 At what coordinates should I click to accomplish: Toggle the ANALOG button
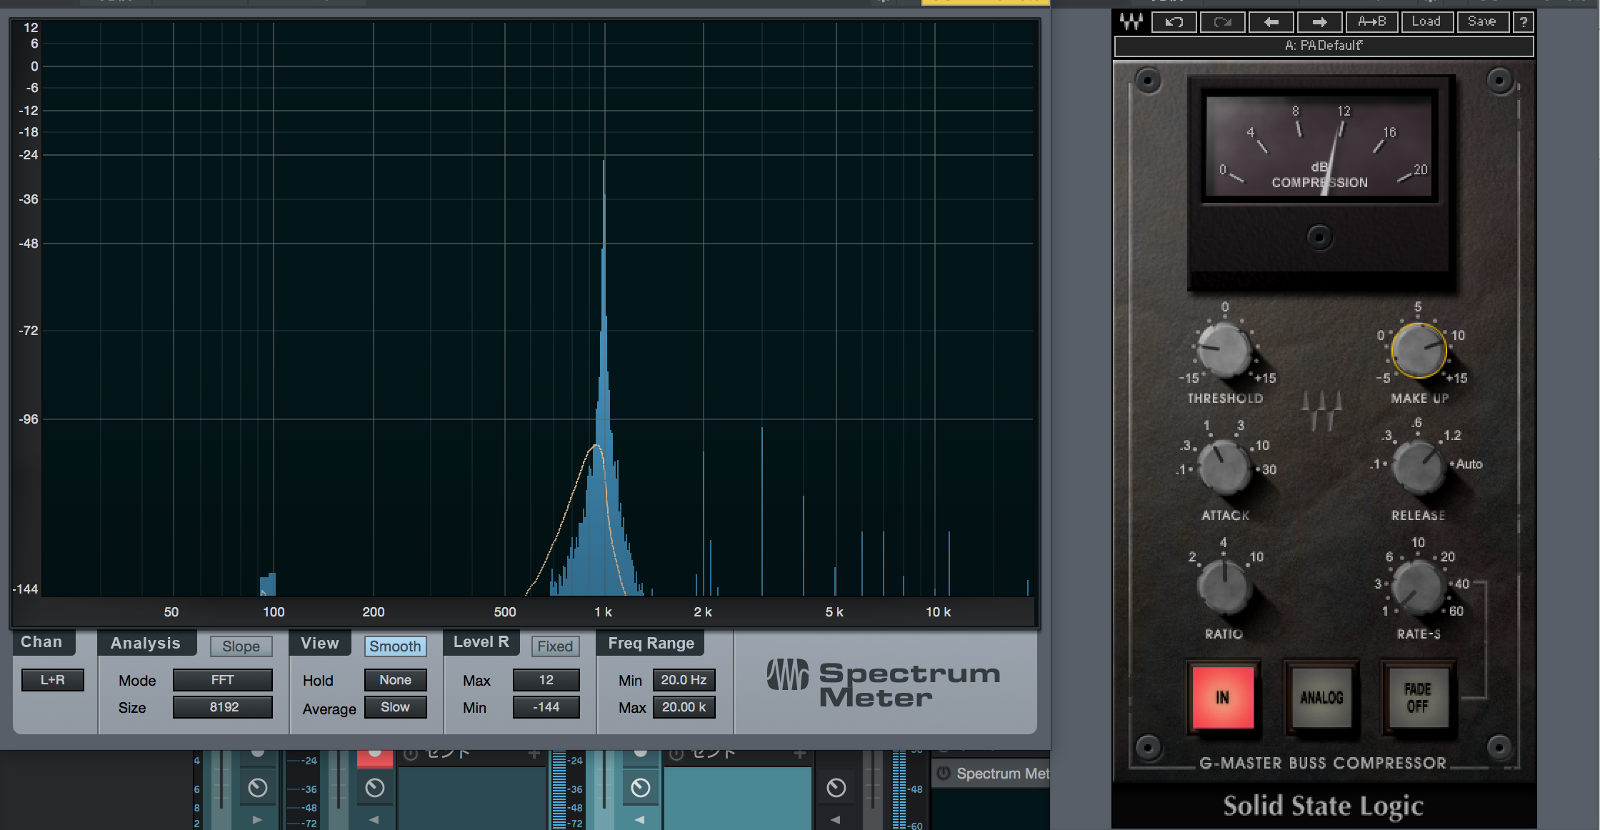point(1321,697)
